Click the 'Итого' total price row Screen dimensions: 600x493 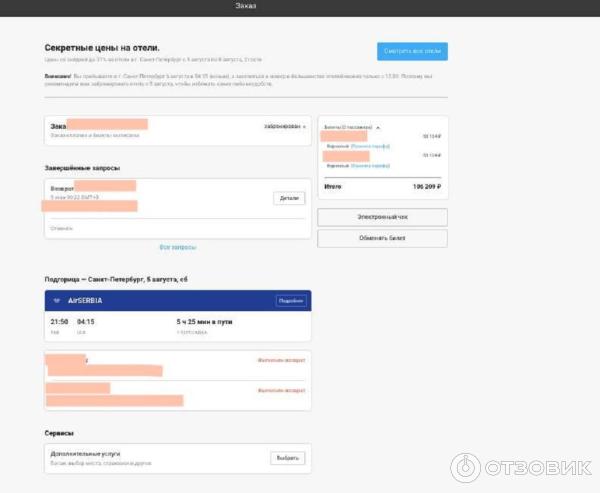point(382,186)
